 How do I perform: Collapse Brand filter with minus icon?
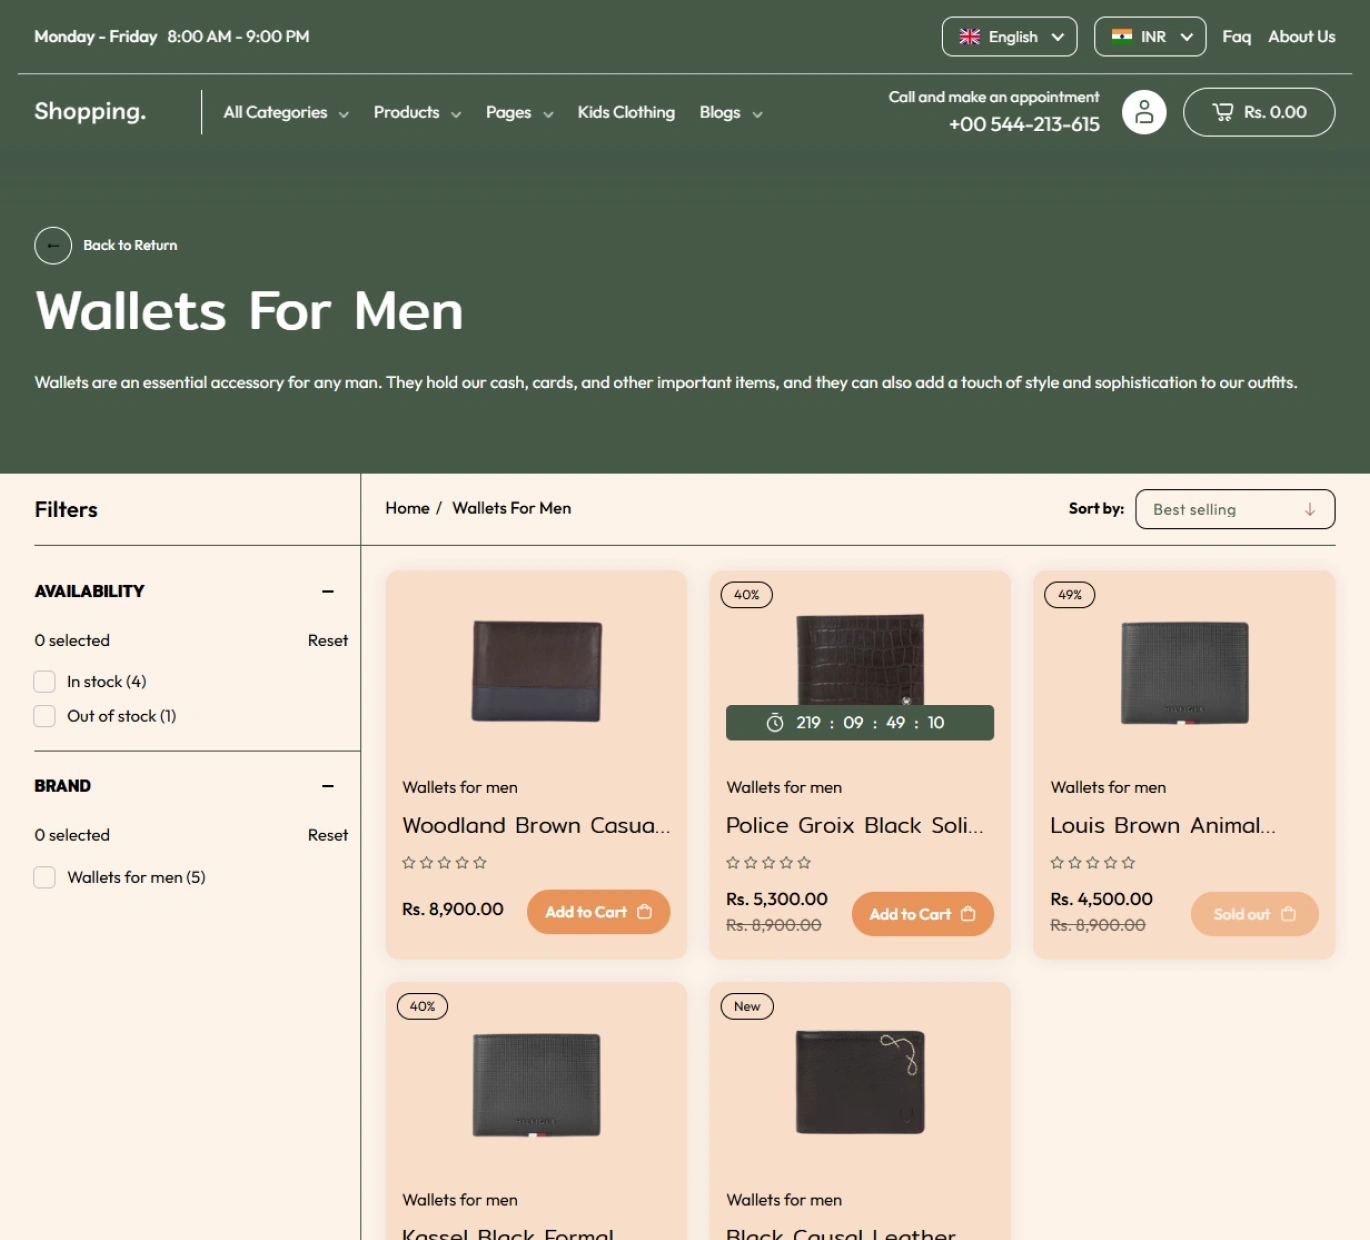pos(327,786)
